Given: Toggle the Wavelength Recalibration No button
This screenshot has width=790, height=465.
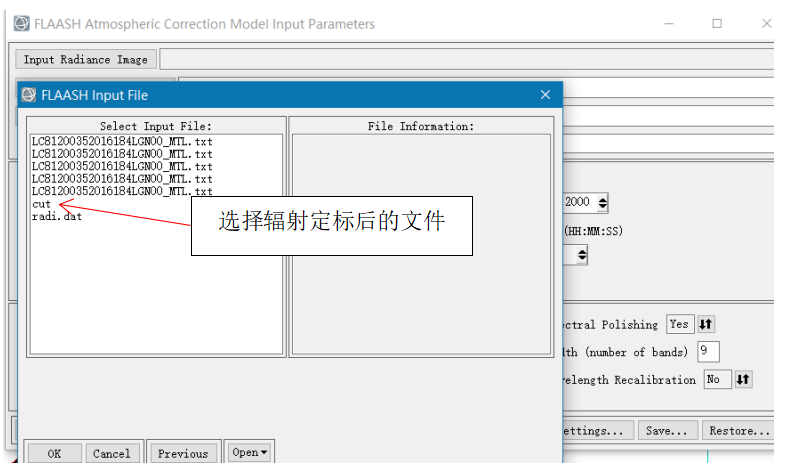Looking at the screenshot, I should (x=717, y=379).
